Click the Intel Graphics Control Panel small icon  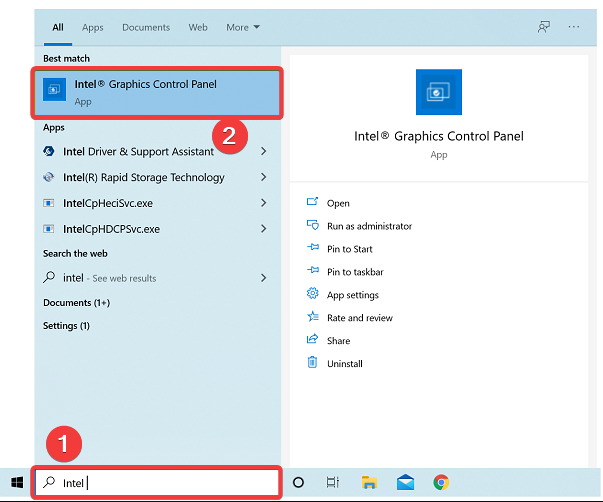click(54, 89)
